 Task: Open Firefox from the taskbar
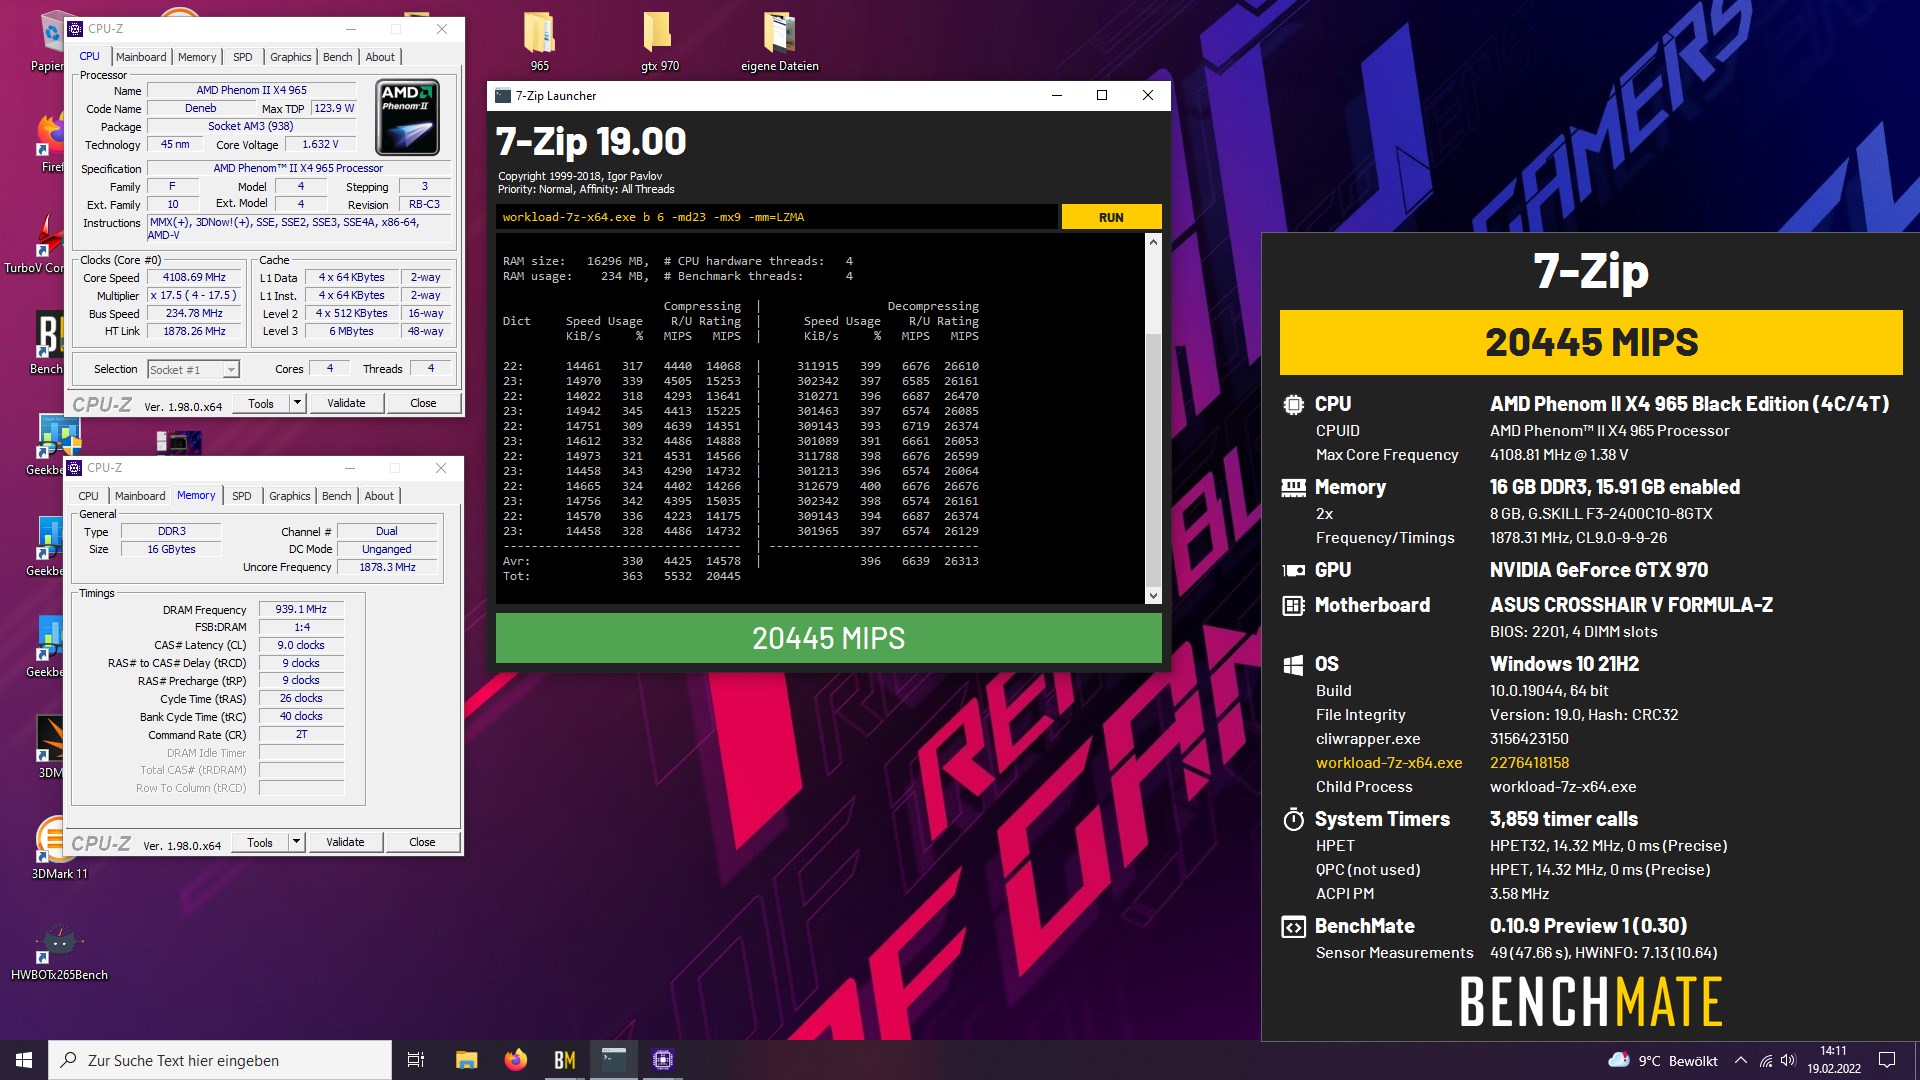tap(516, 1060)
